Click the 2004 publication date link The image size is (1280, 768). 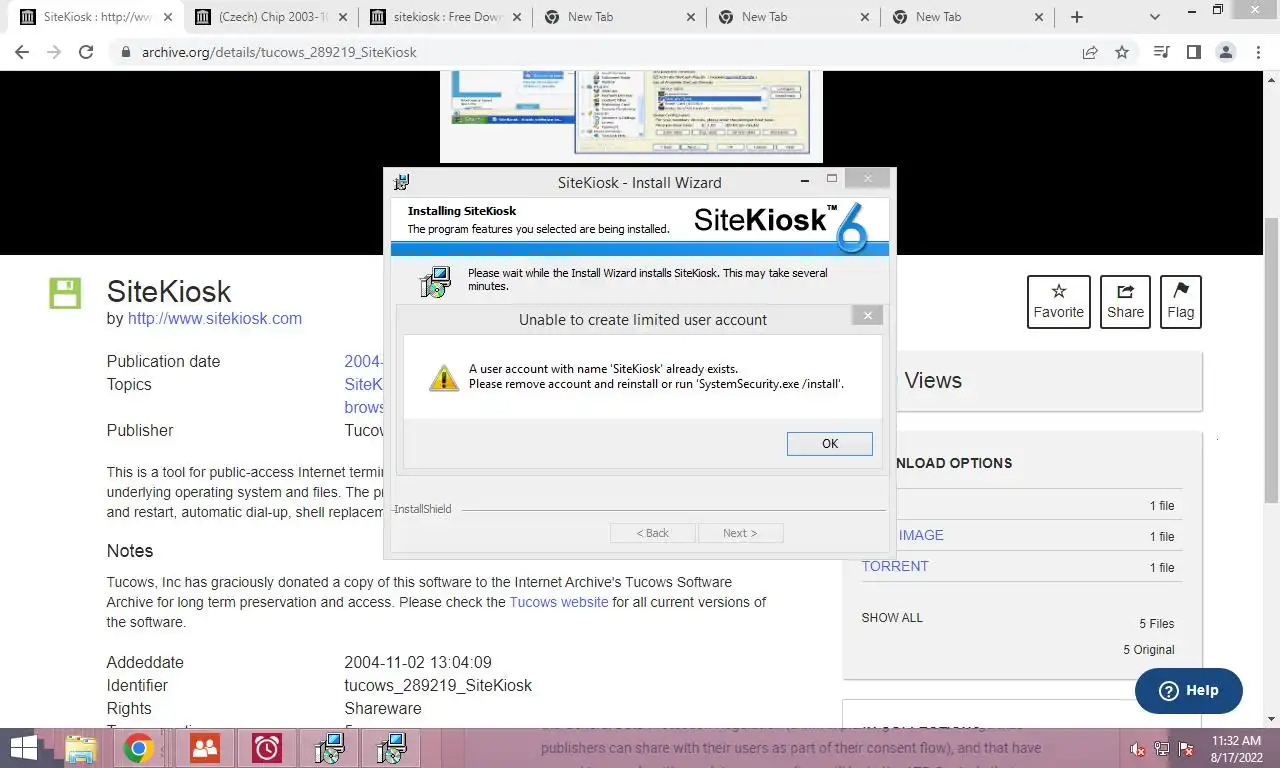[x=364, y=361]
